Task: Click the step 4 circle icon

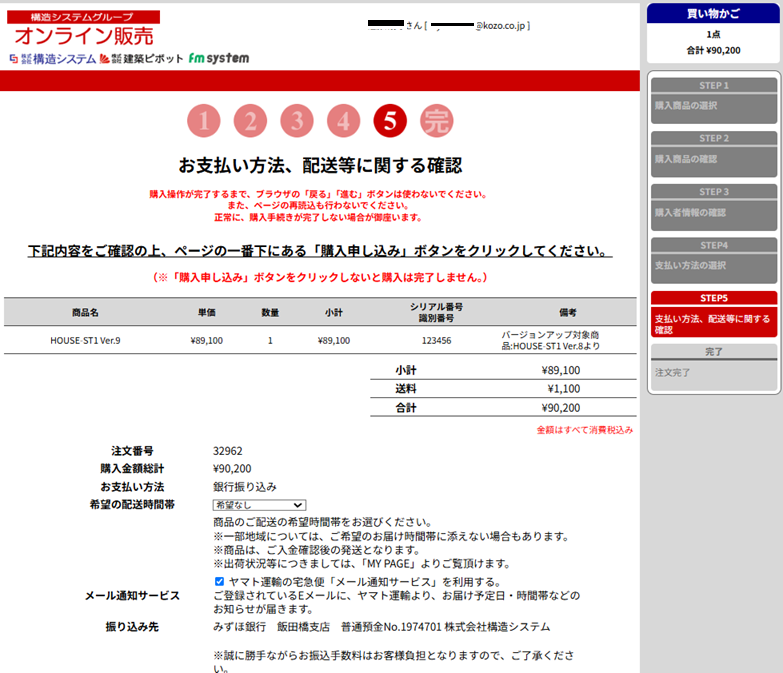Action: (343, 121)
